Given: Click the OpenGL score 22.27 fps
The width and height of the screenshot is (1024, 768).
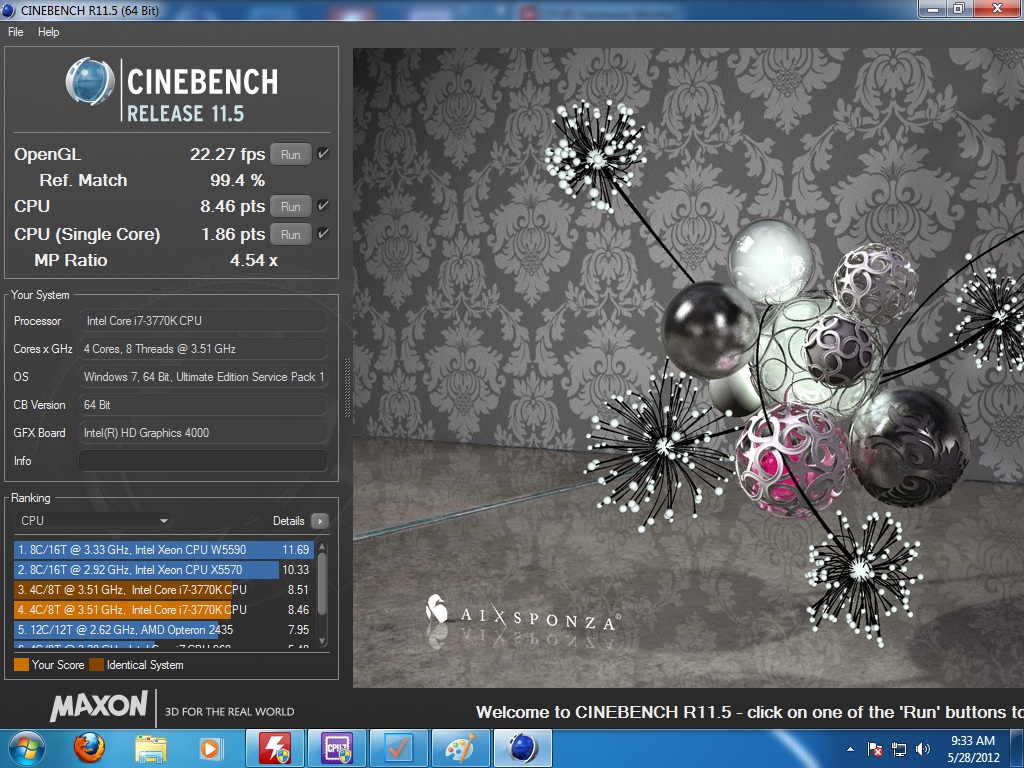Looking at the screenshot, I should pyautogui.click(x=227, y=155).
